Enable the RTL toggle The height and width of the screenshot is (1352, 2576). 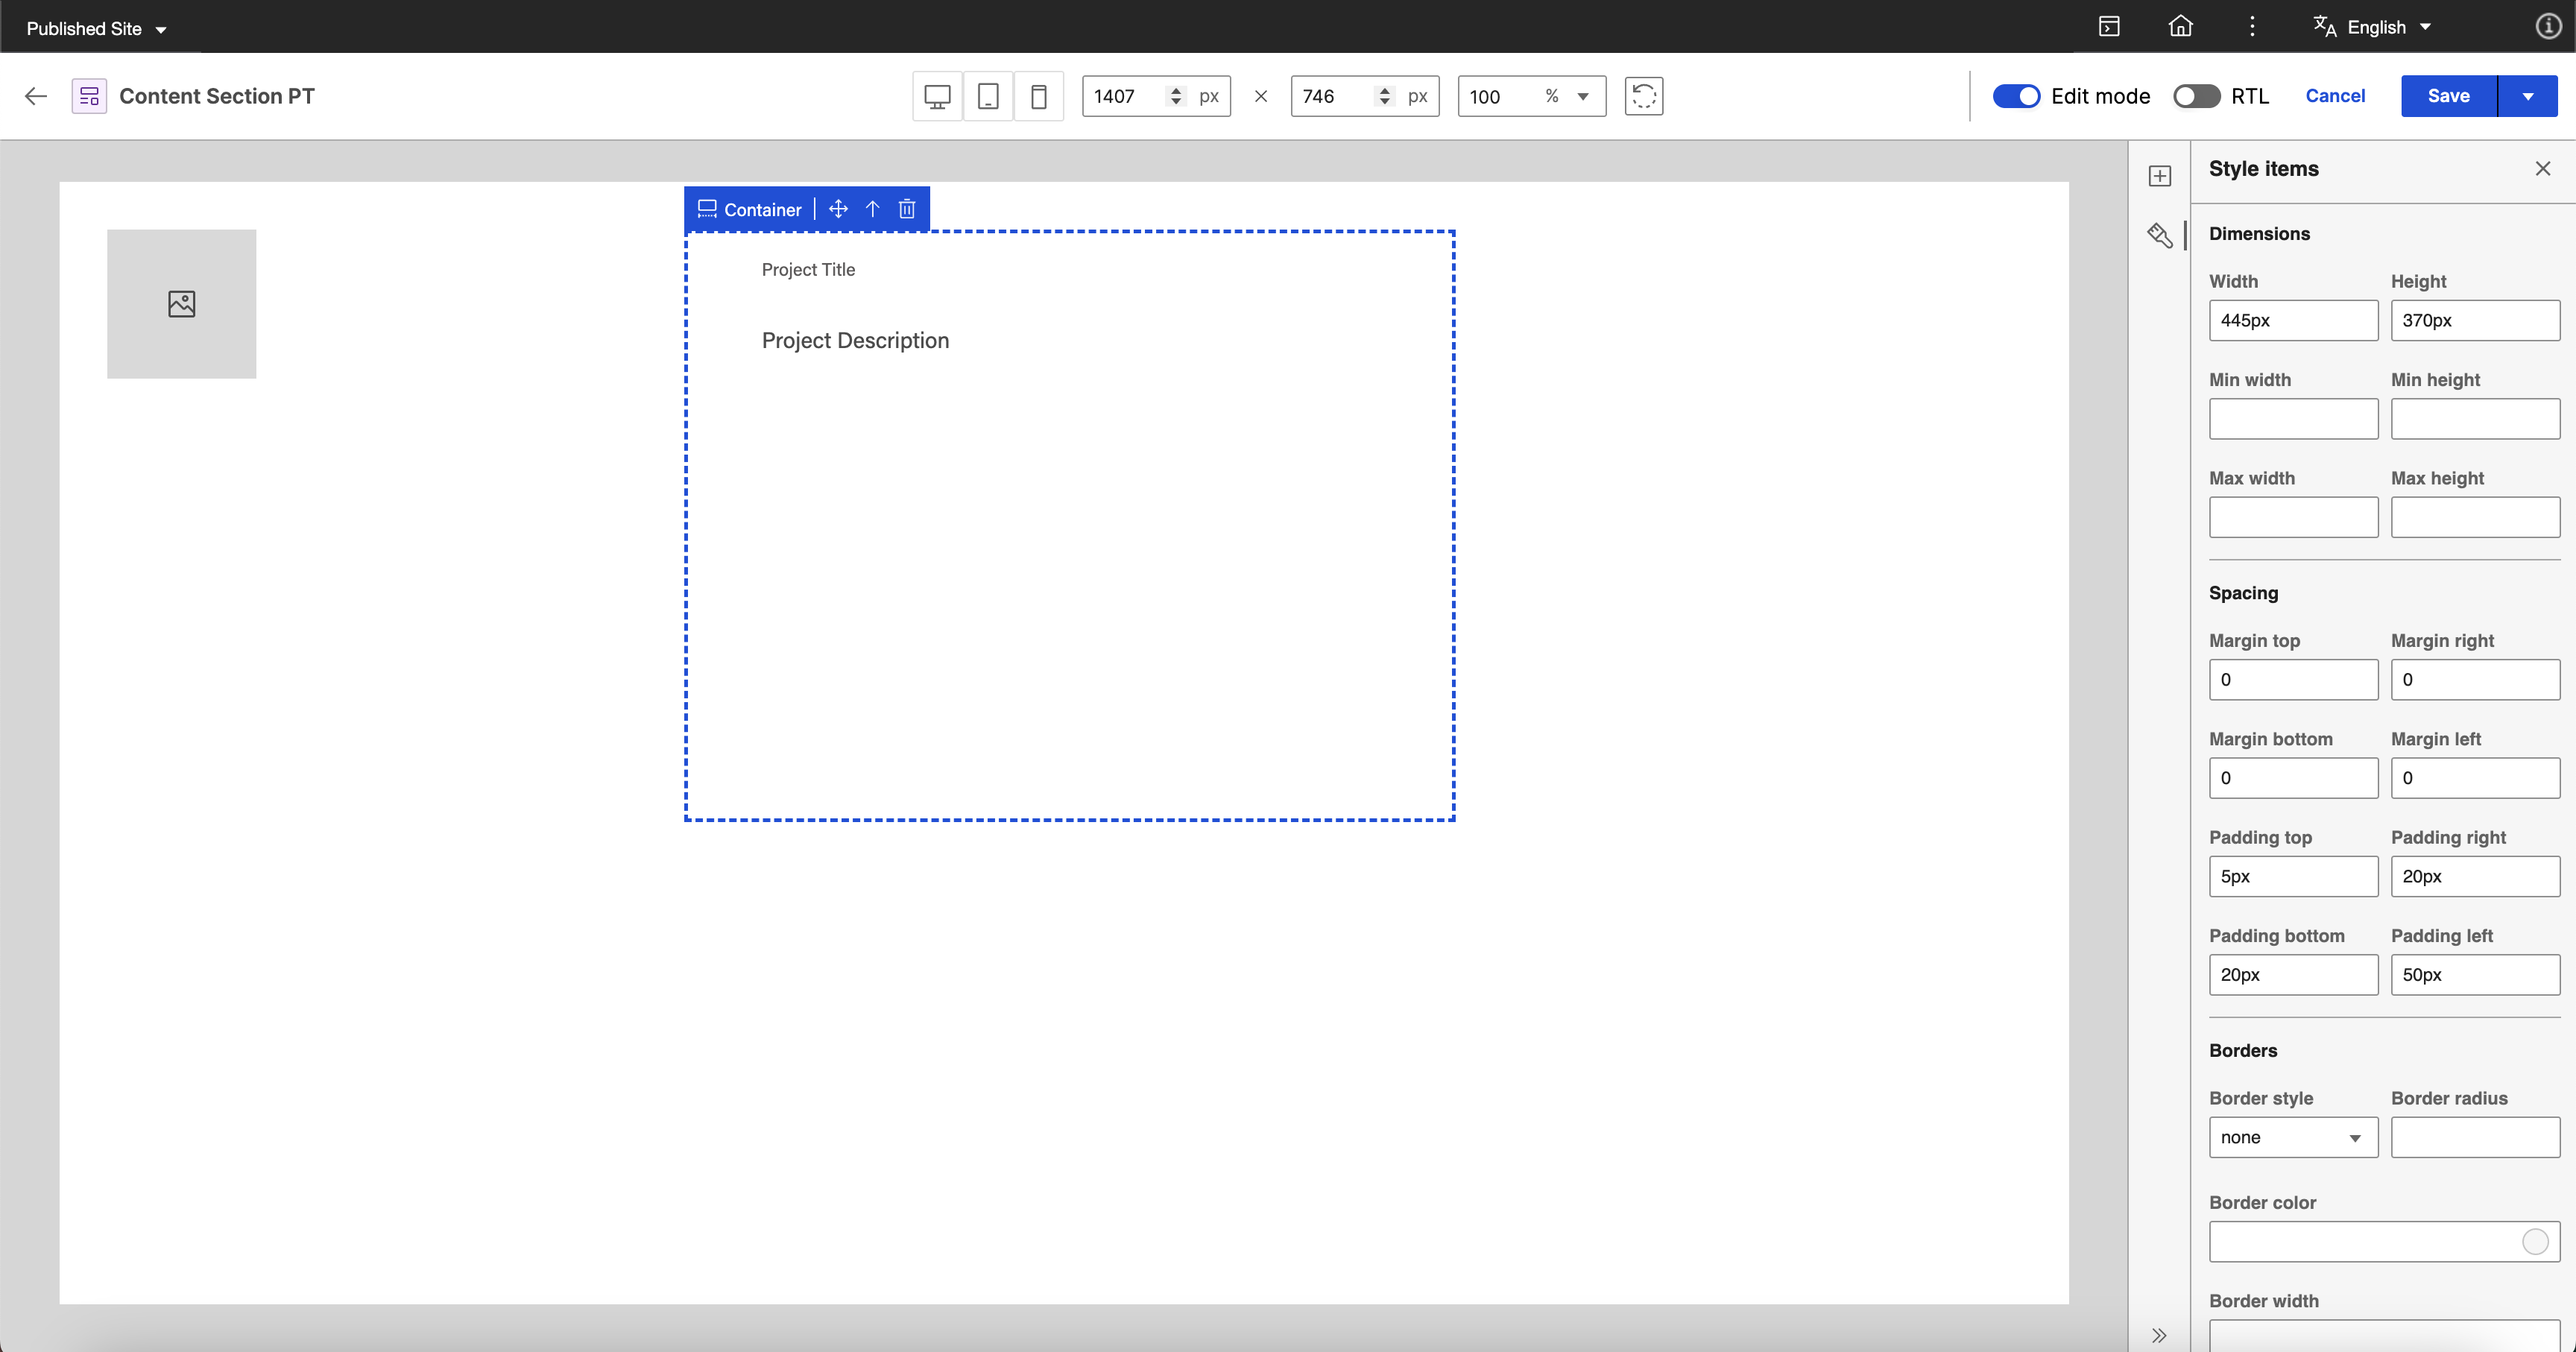pos(2196,96)
